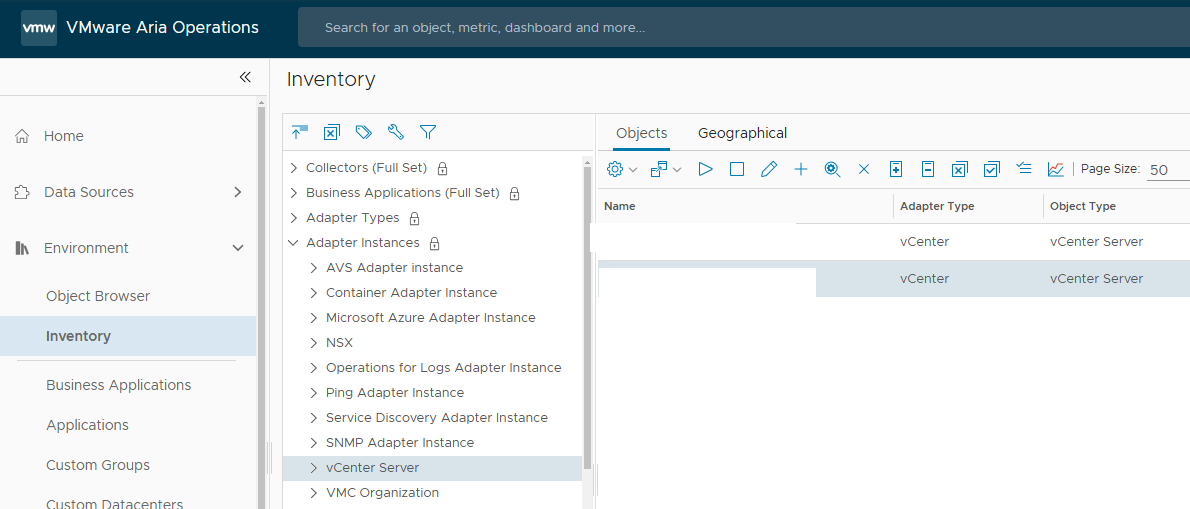The width and height of the screenshot is (1190, 509).
Task: Expand the Data Sources menu chevron
Action: click(237, 192)
